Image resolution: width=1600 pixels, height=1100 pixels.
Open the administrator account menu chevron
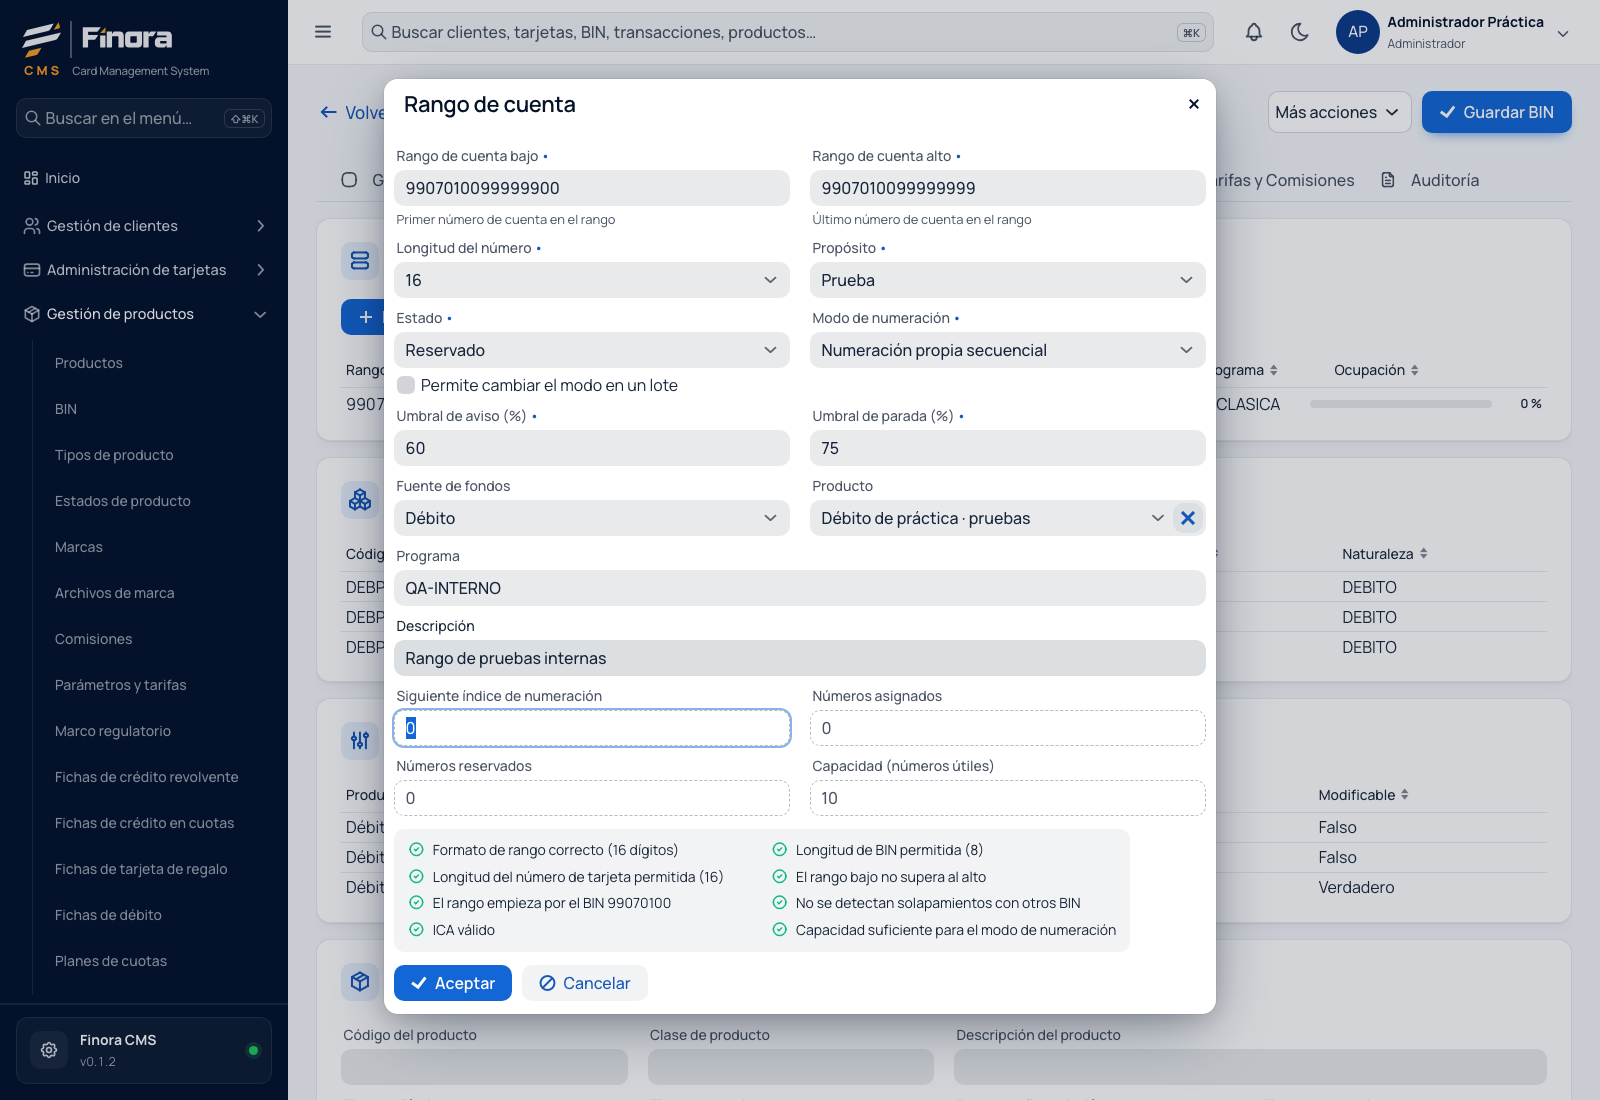click(x=1563, y=33)
